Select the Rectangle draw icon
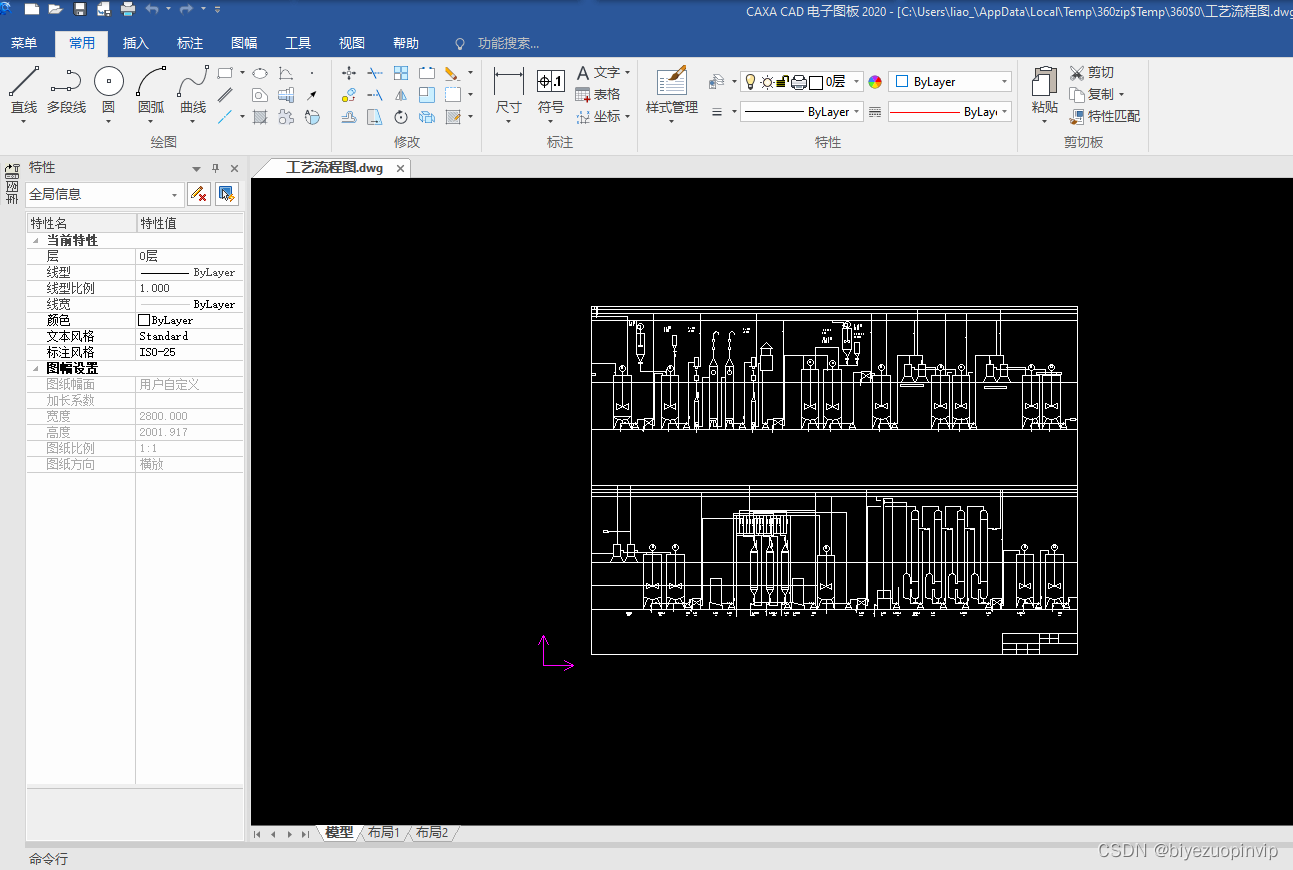Image resolution: width=1293 pixels, height=870 pixels. pyautogui.click(x=225, y=73)
